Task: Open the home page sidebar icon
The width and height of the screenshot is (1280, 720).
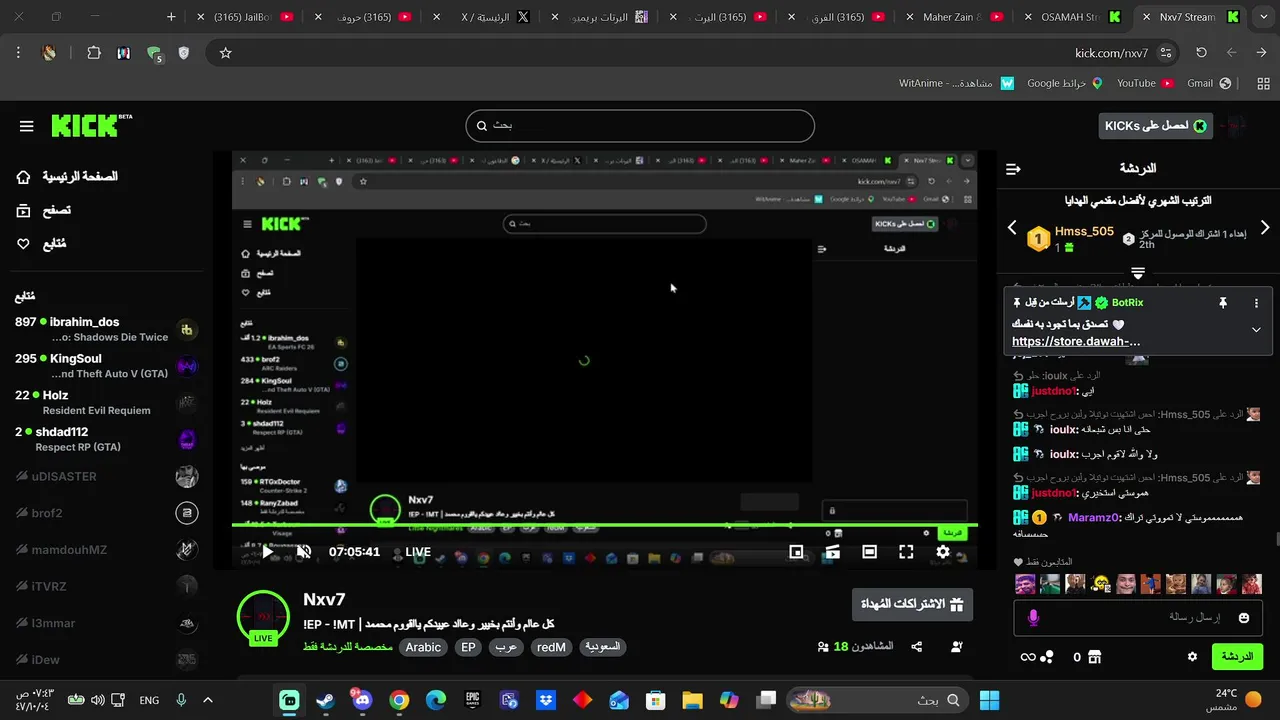Action: click(23, 177)
